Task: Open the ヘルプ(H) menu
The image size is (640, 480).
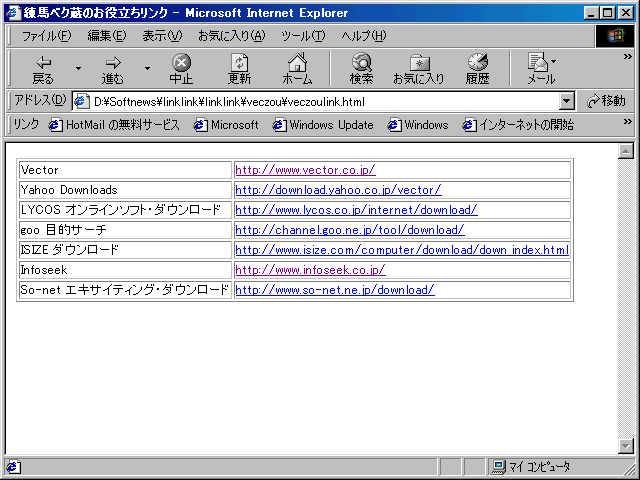Action: (x=364, y=36)
